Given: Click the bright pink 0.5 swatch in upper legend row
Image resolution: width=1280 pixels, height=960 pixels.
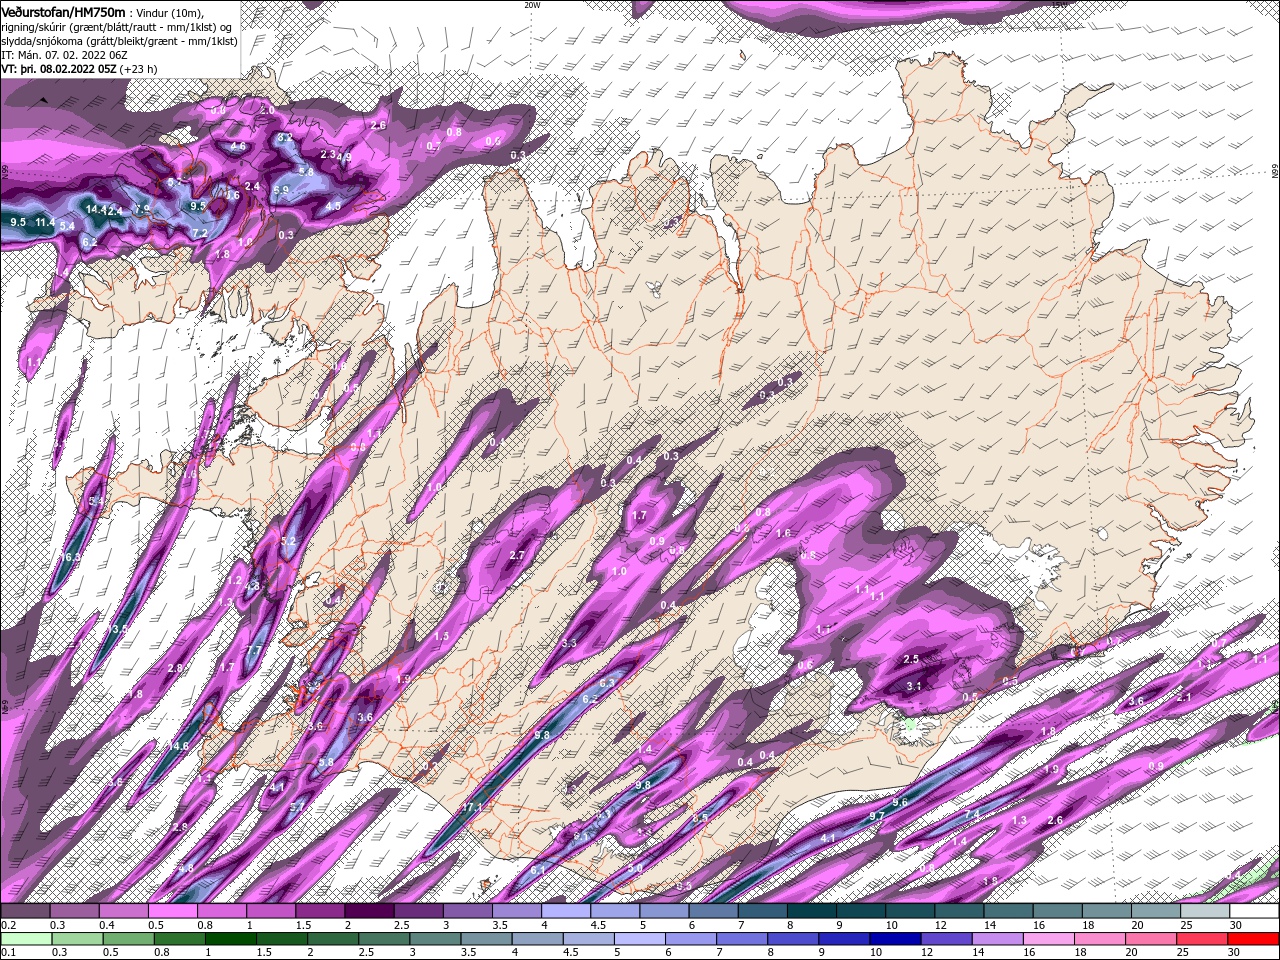Looking at the screenshot, I should point(172,912).
